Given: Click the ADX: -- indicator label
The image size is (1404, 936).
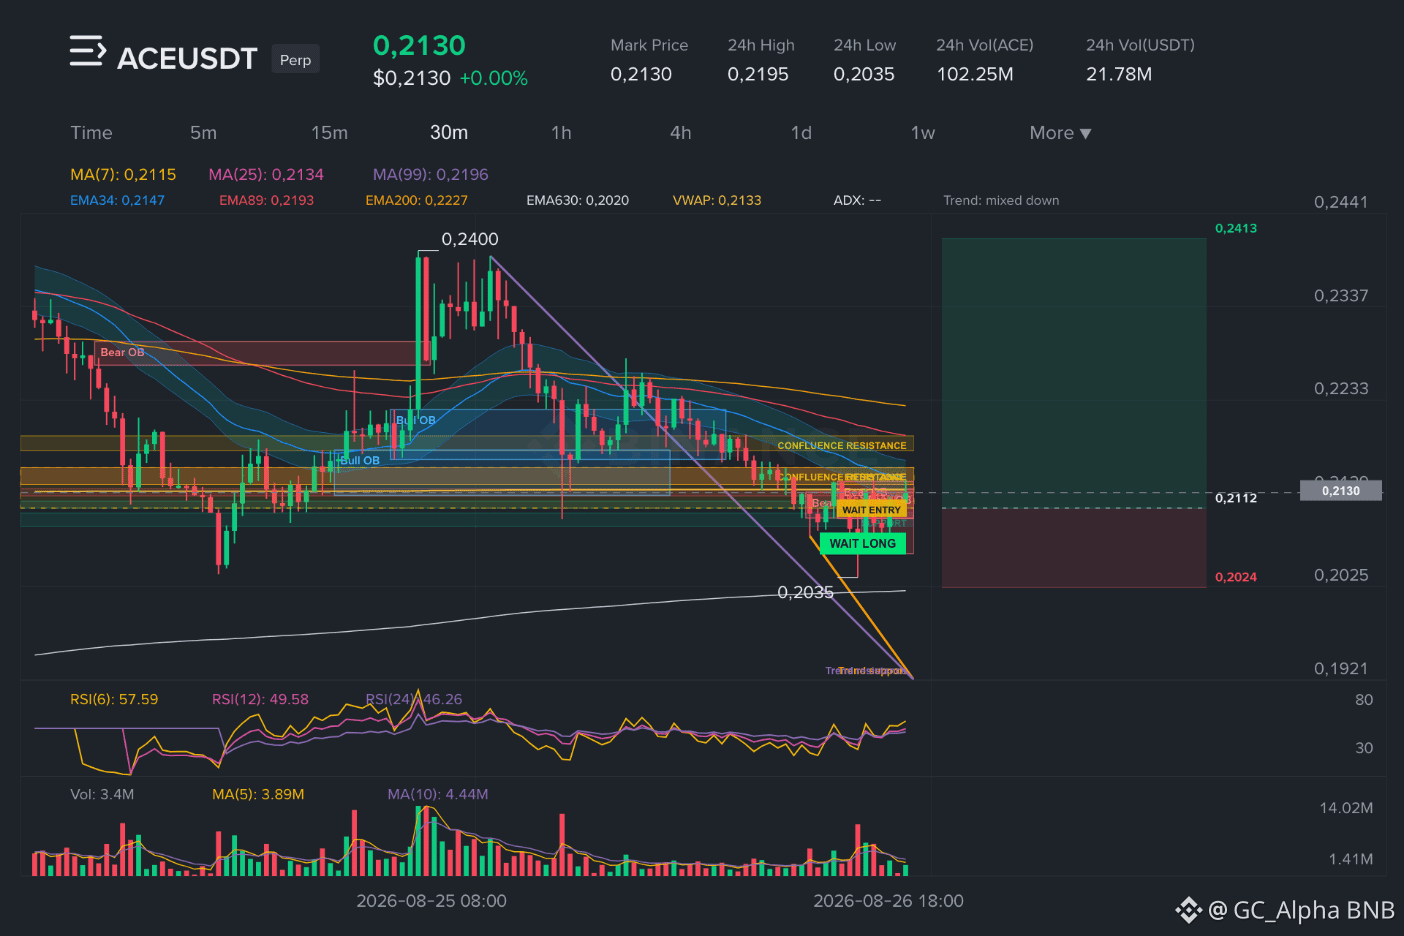Looking at the screenshot, I should (x=857, y=200).
